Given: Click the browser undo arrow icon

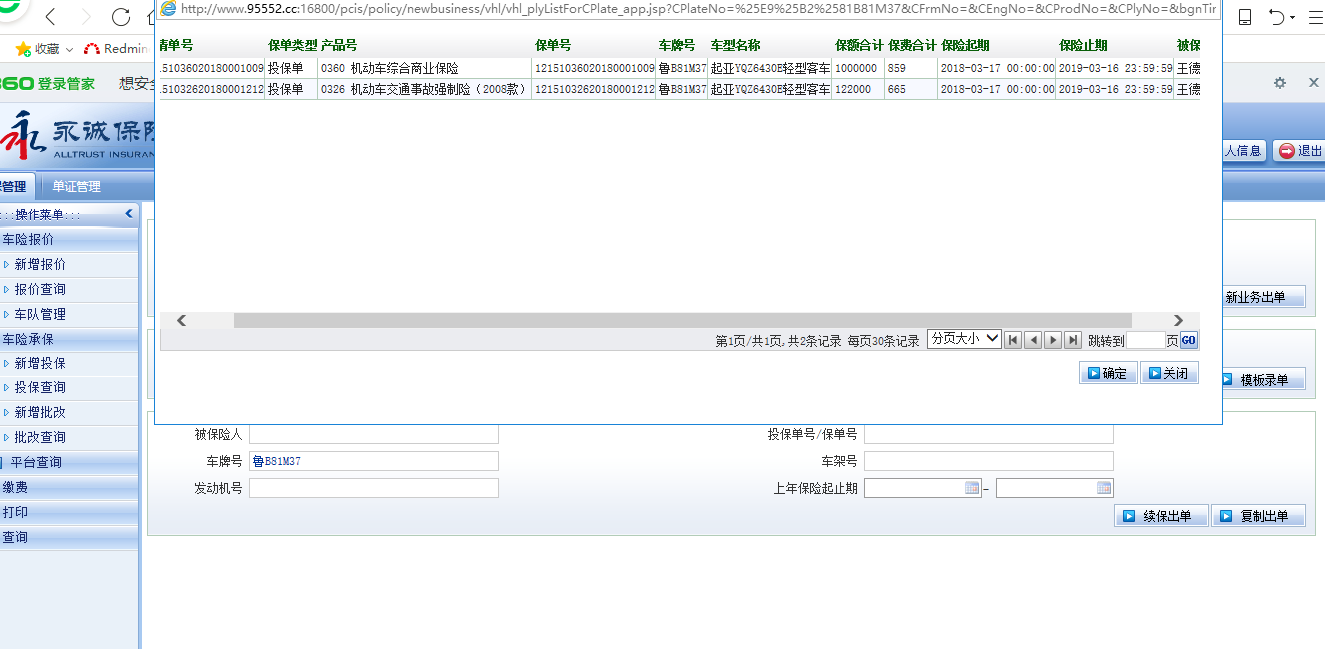Looking at the screenshot, I should point(1276,17).
